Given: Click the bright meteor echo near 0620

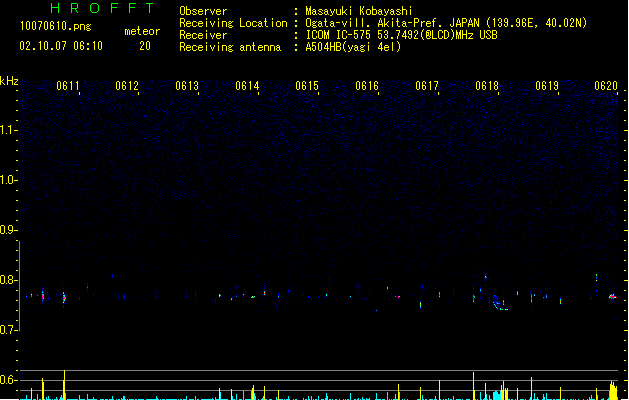Looking at the screenshot, I should (x=612, y=297).
